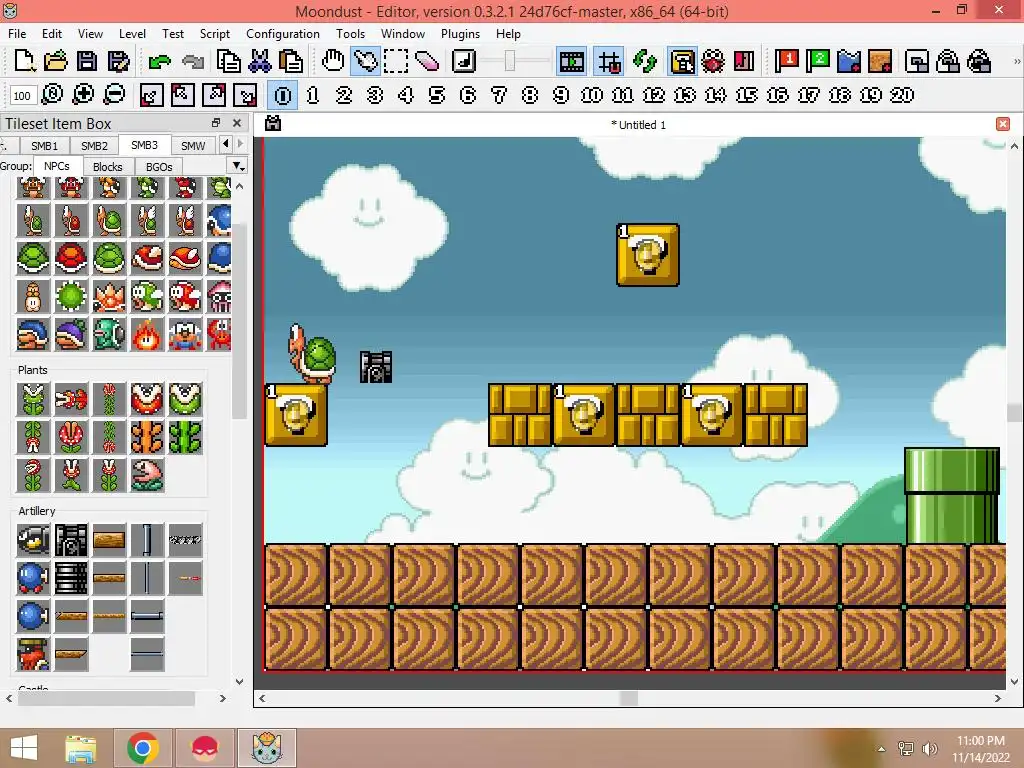Click the Koopa Troopa on the canvas
This screenshot has height=768, width=1024.
[312, 353]
